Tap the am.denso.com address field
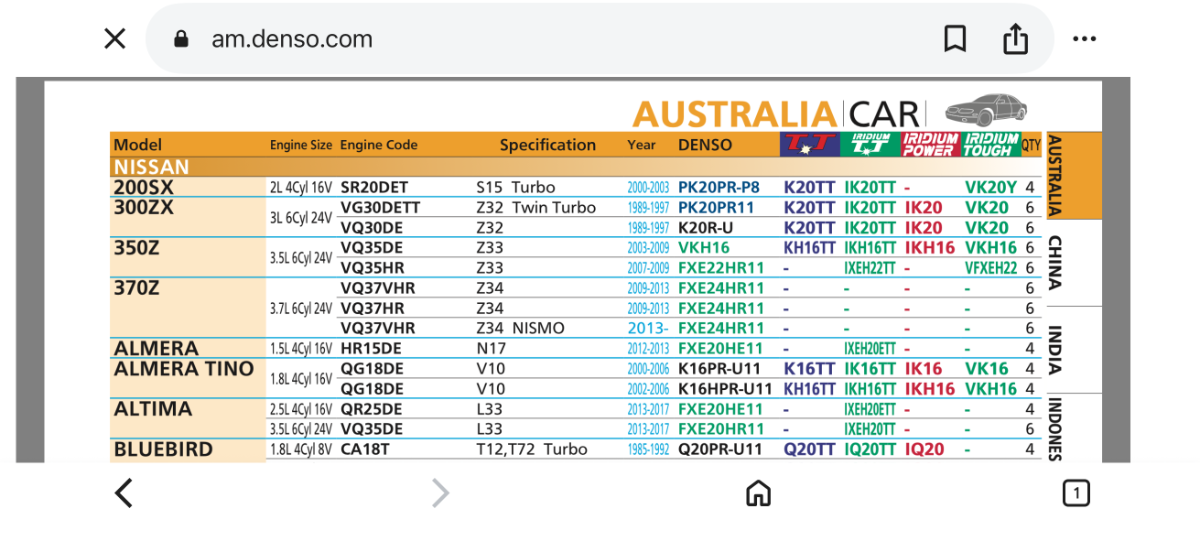 tap(292, 39)
